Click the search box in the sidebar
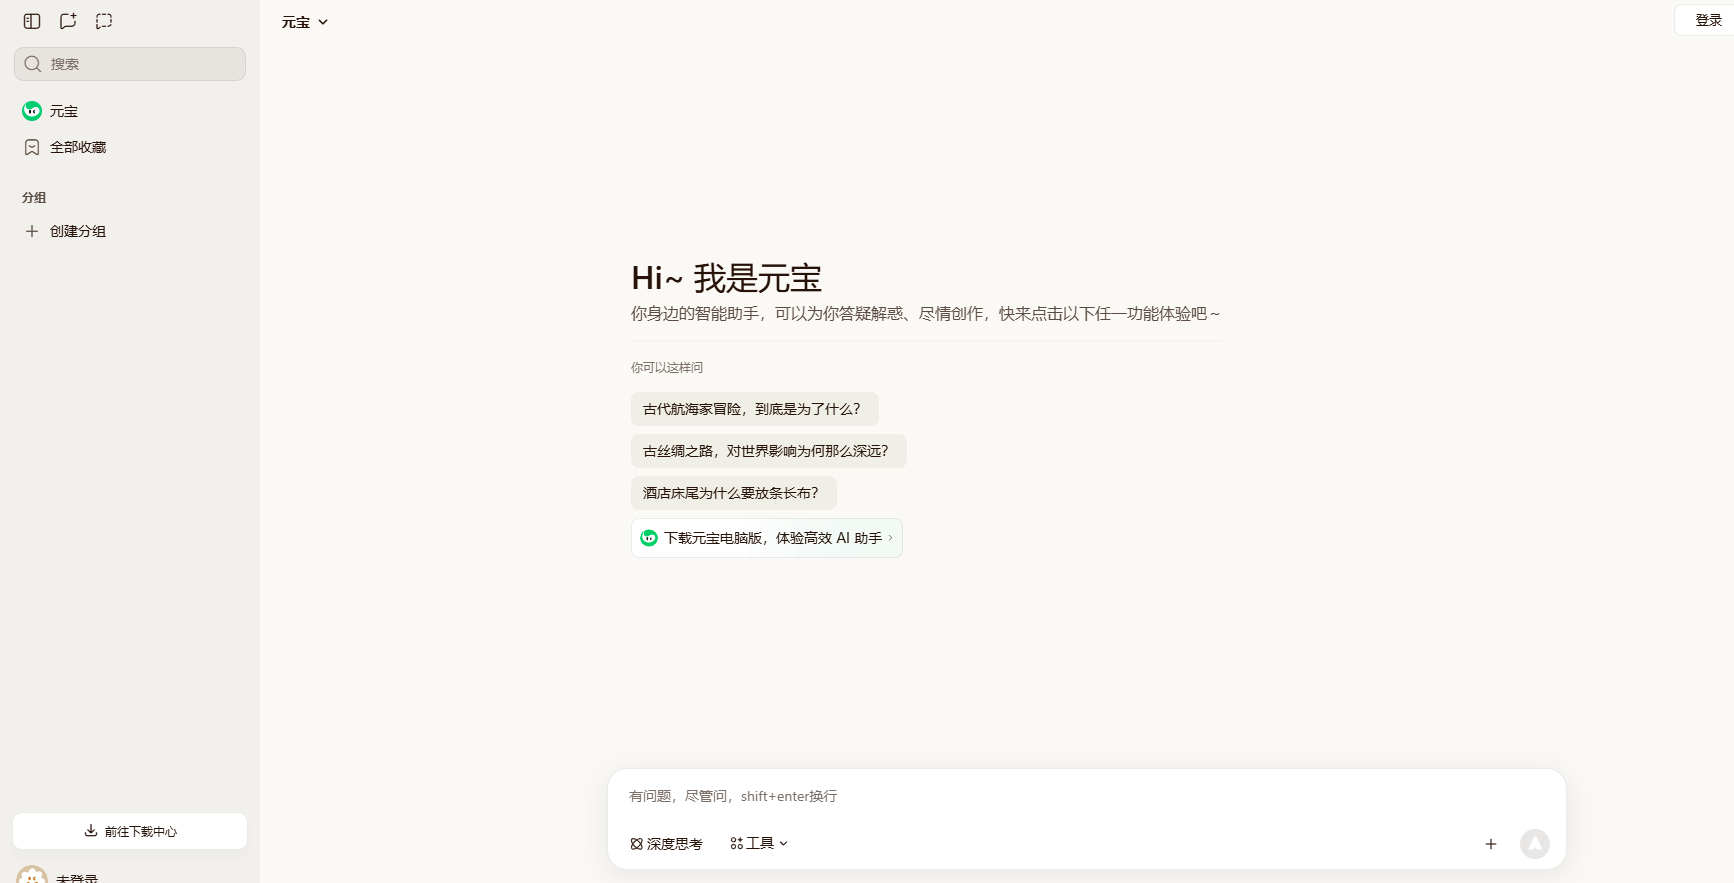This screenshot has width=1734, height=883. [x=130, y=64]
